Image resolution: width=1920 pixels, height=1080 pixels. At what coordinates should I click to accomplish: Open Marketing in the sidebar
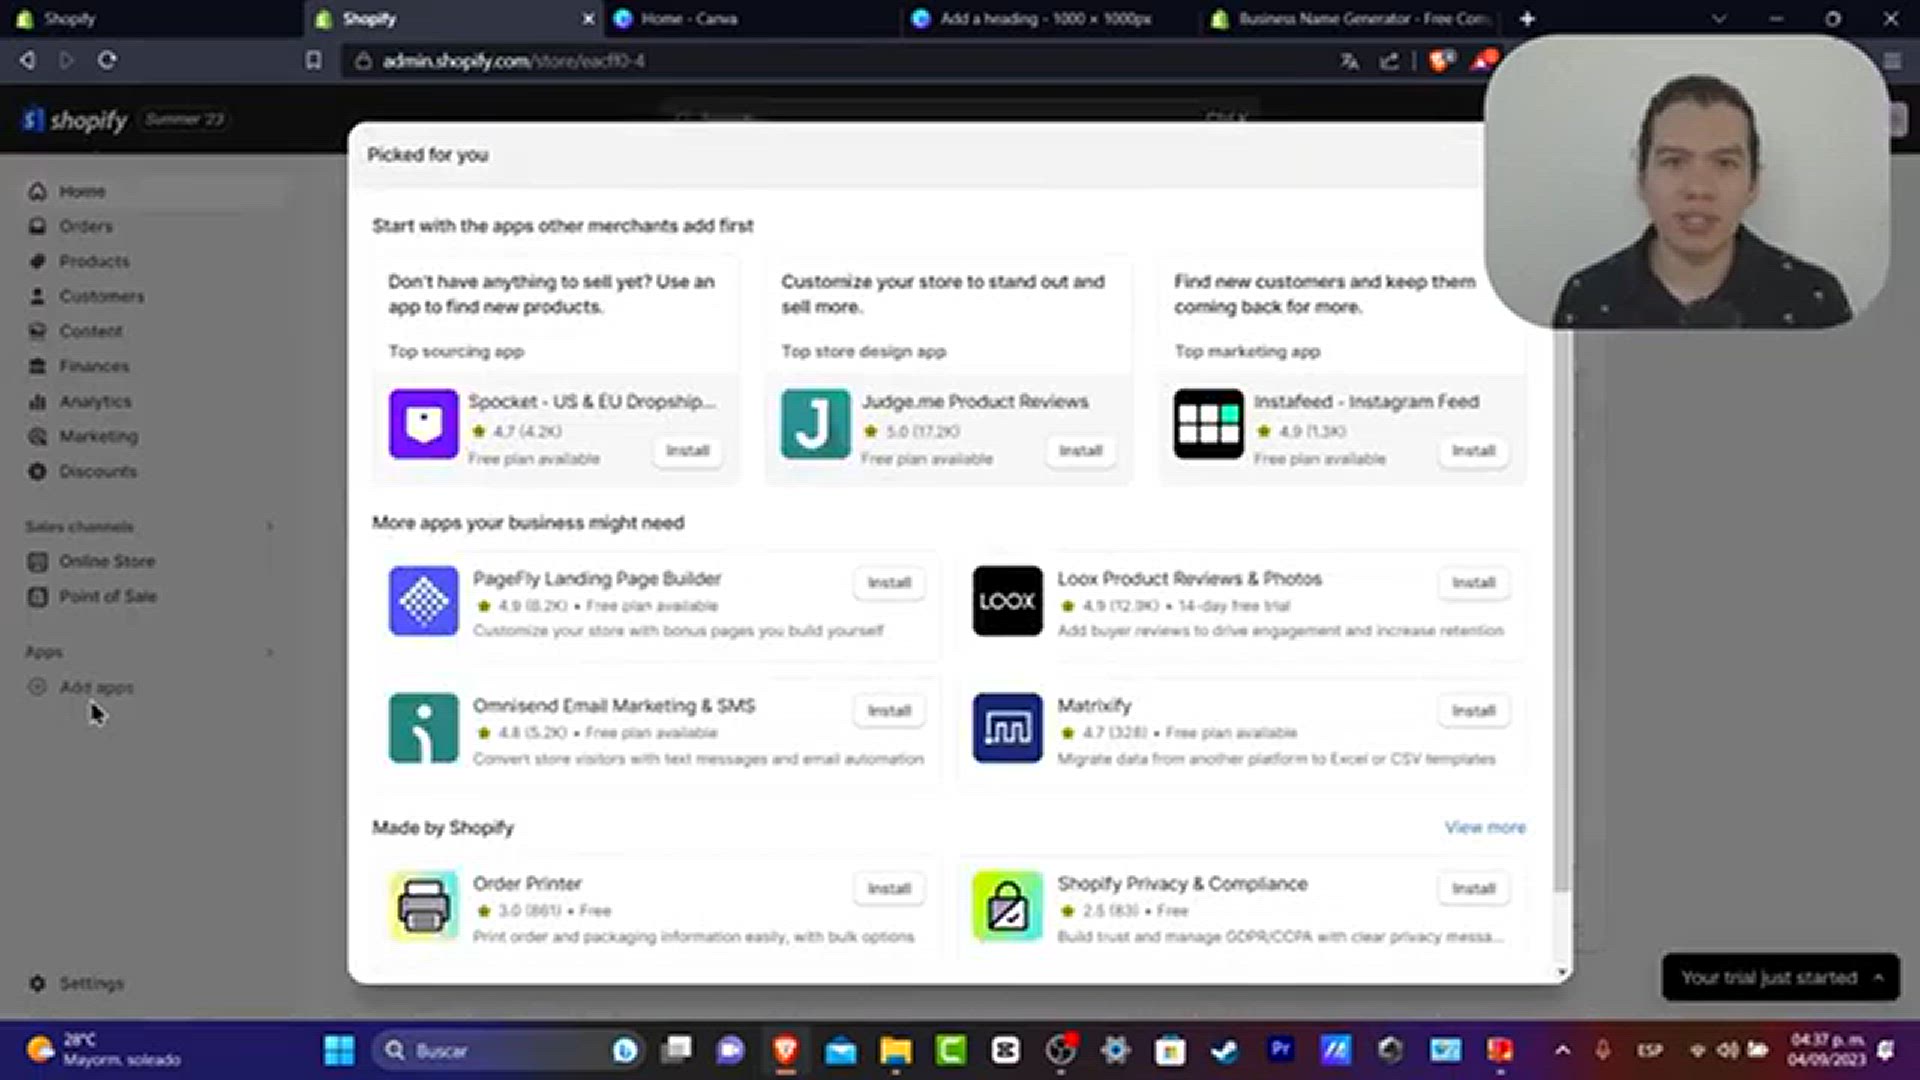click(x=98, y=436)
